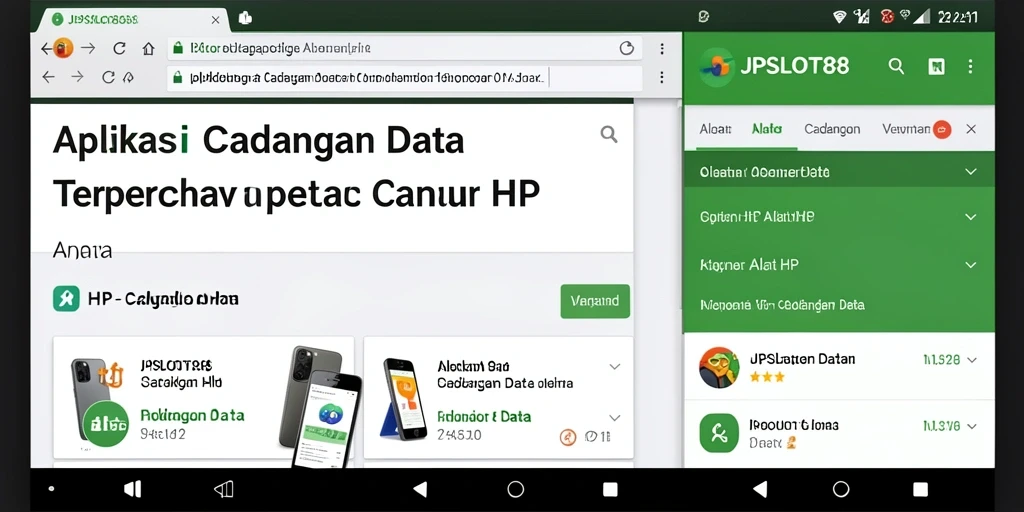Click the lock icon in the second address bar
Screen dimensions: 1024x512
pos(176,78)
